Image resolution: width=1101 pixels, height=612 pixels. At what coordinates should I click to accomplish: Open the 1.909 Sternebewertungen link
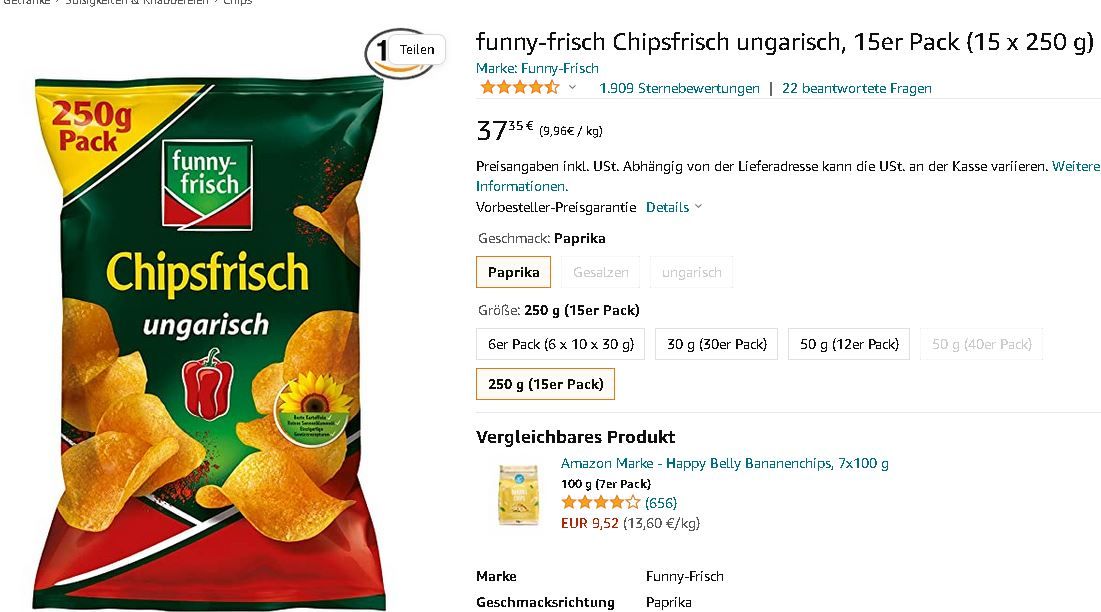679,88
